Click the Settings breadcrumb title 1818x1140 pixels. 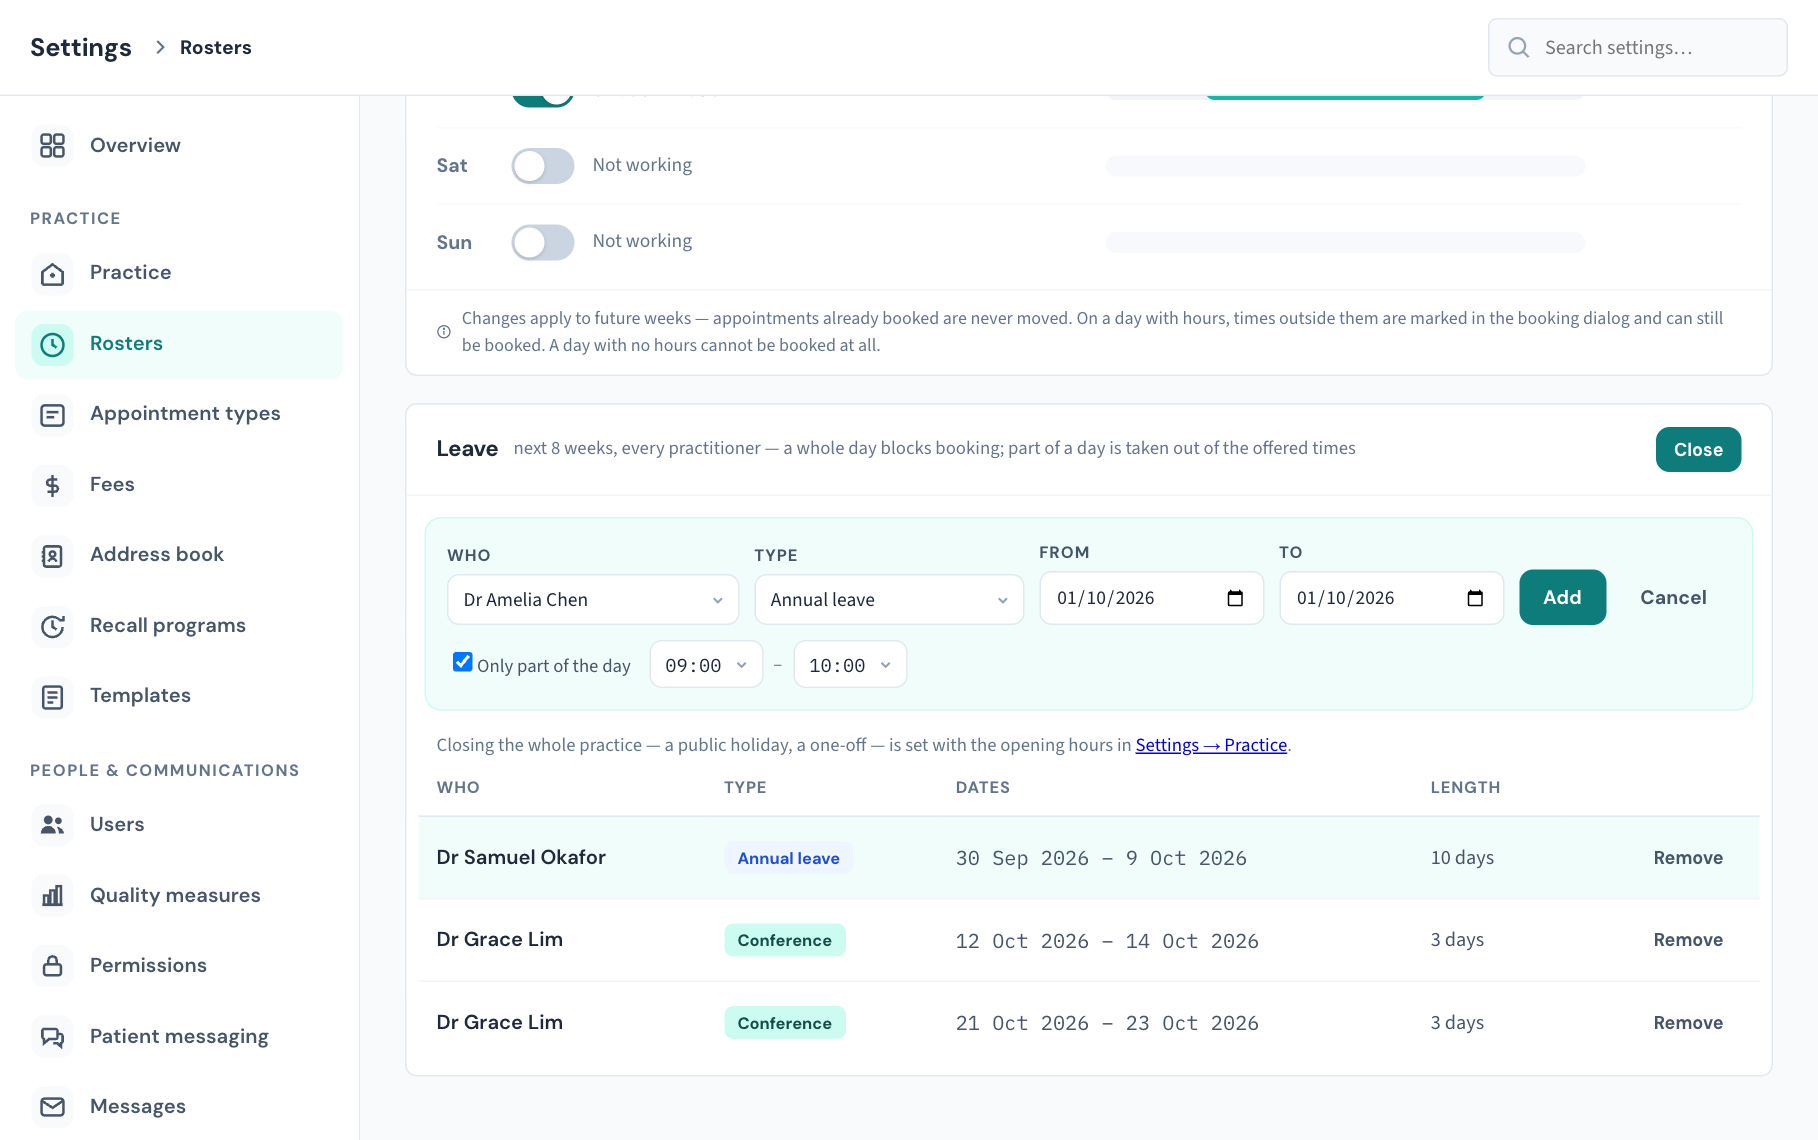point(81,47)
